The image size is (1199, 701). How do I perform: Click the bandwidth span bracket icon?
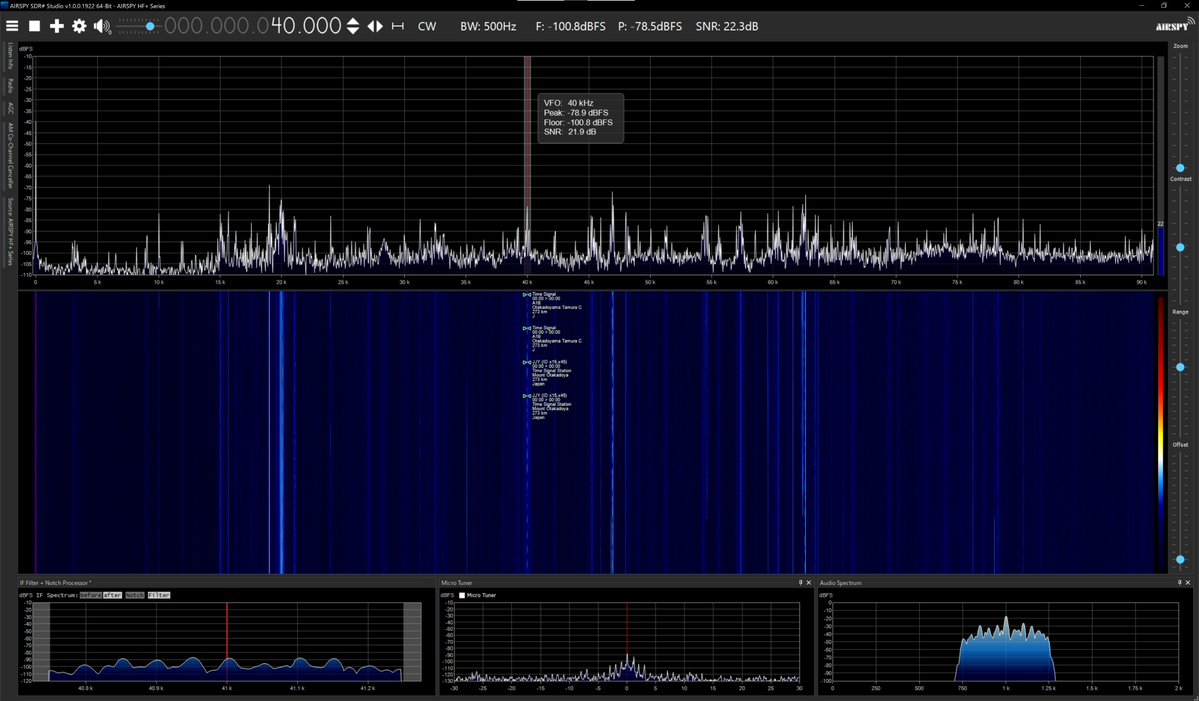point(398,26)
